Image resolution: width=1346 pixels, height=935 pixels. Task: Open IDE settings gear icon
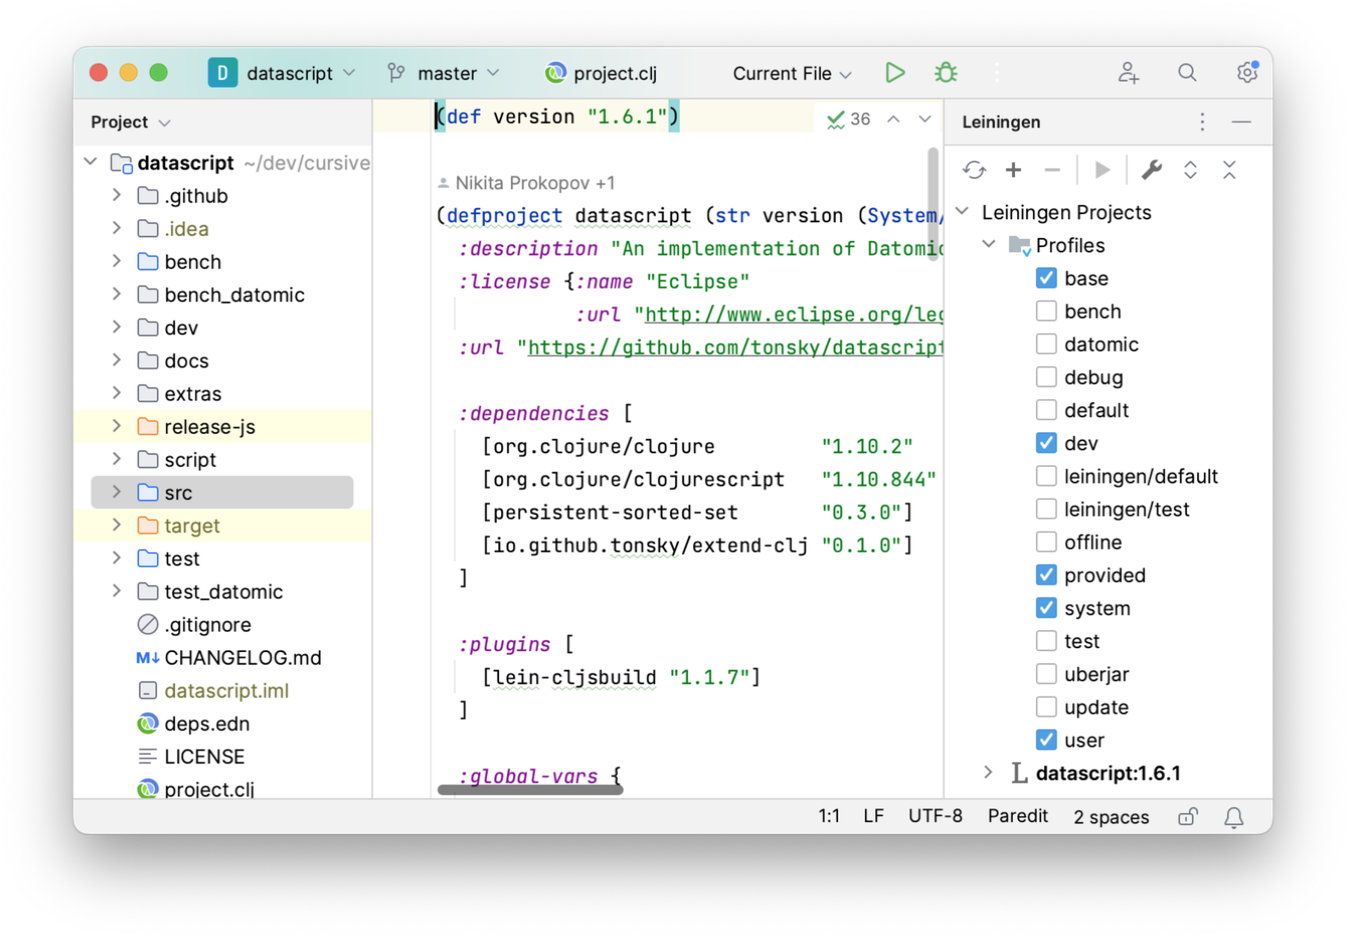1246,73
